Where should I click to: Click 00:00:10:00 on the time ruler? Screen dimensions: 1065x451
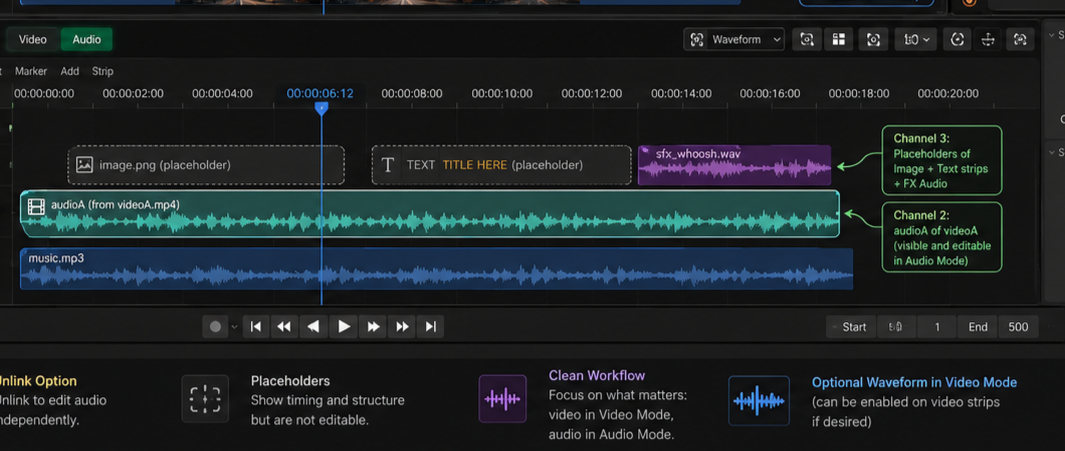coord(502,94)
